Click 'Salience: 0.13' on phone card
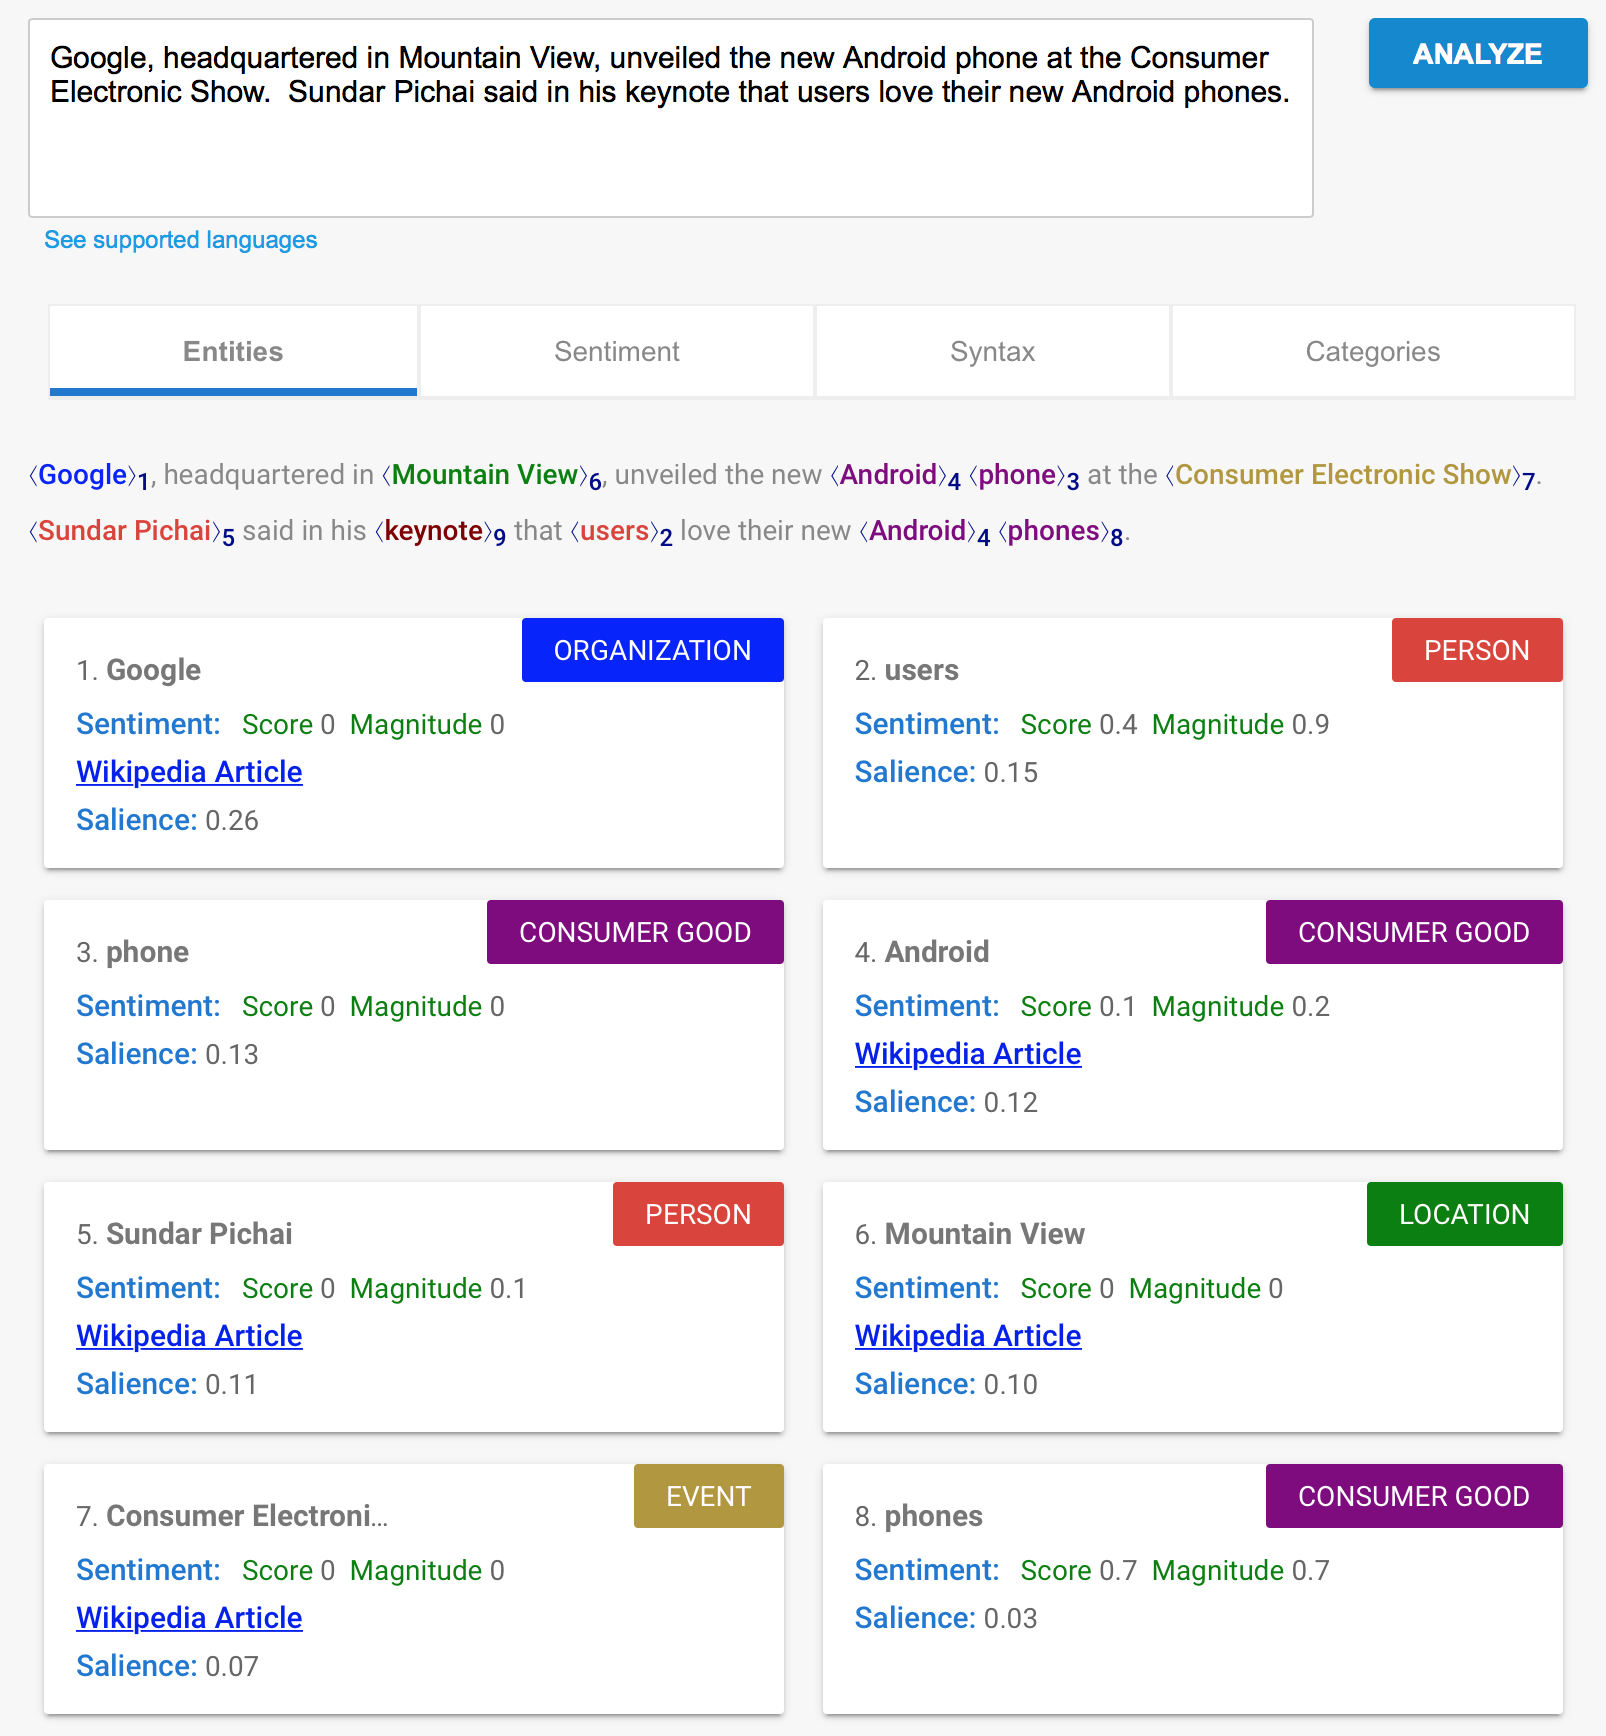 (x=168, y=1054)
